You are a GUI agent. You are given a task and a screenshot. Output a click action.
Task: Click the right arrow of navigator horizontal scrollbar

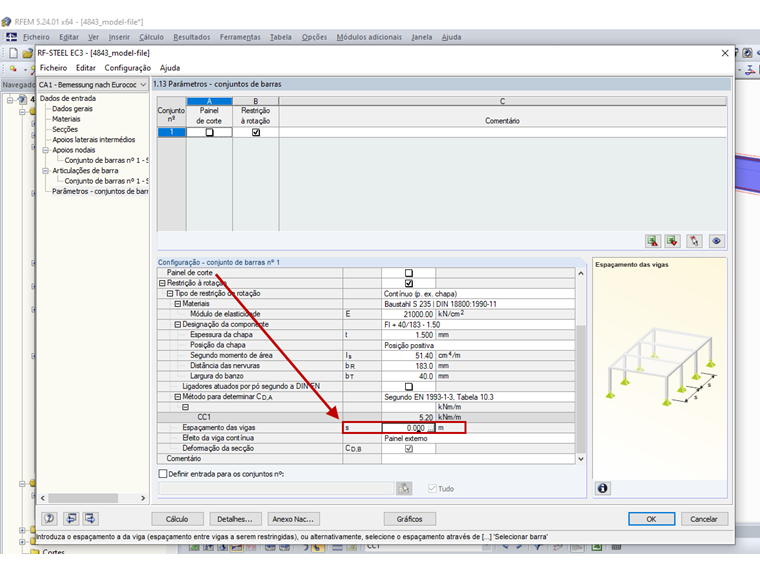pos(143,498)
